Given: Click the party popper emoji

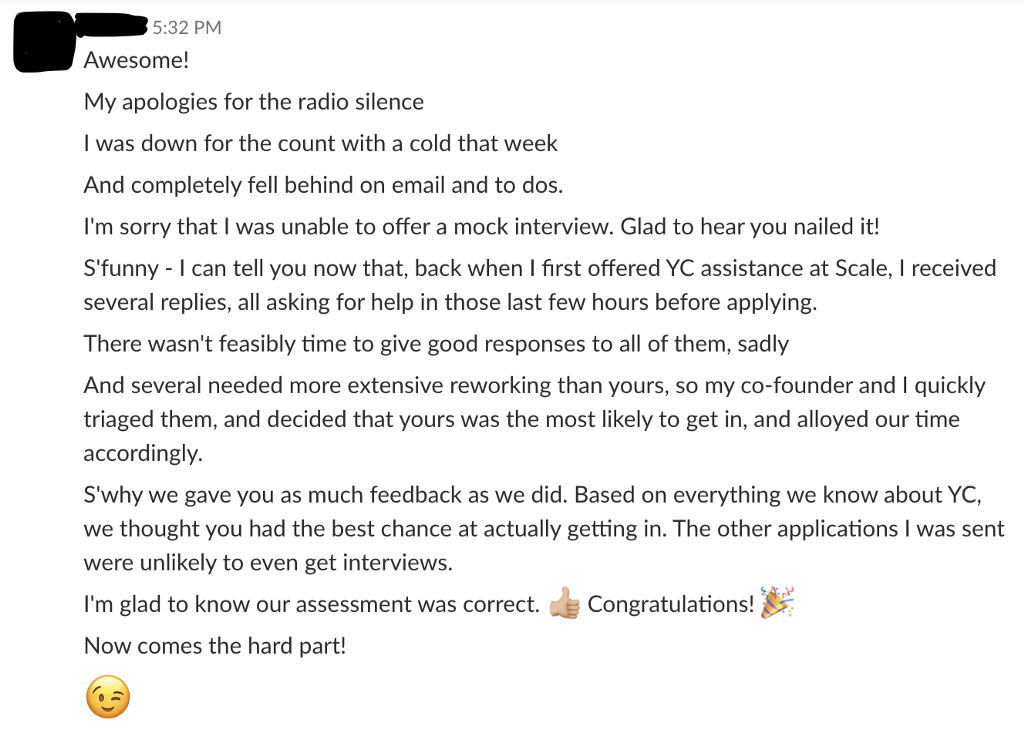Looking at the screenshot, I should point(776,603).
